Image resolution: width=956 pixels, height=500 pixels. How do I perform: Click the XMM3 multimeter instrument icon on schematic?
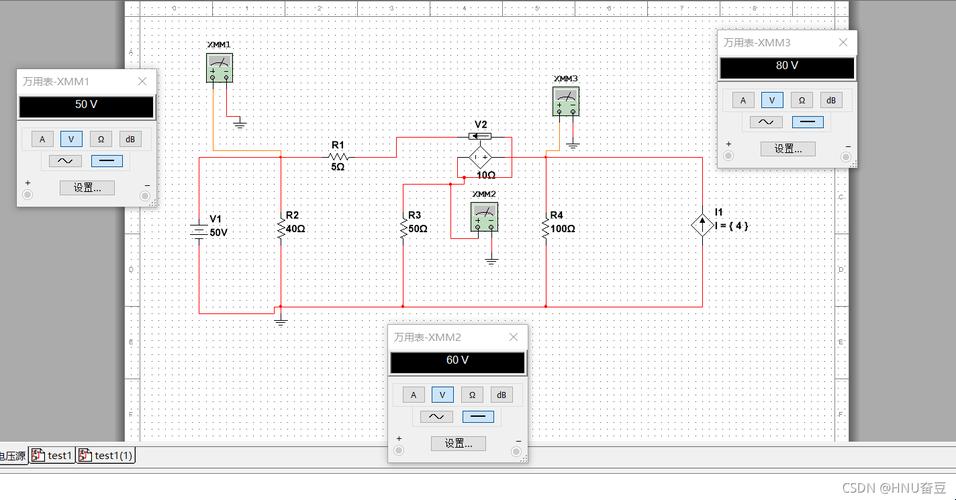coord(566,101)
